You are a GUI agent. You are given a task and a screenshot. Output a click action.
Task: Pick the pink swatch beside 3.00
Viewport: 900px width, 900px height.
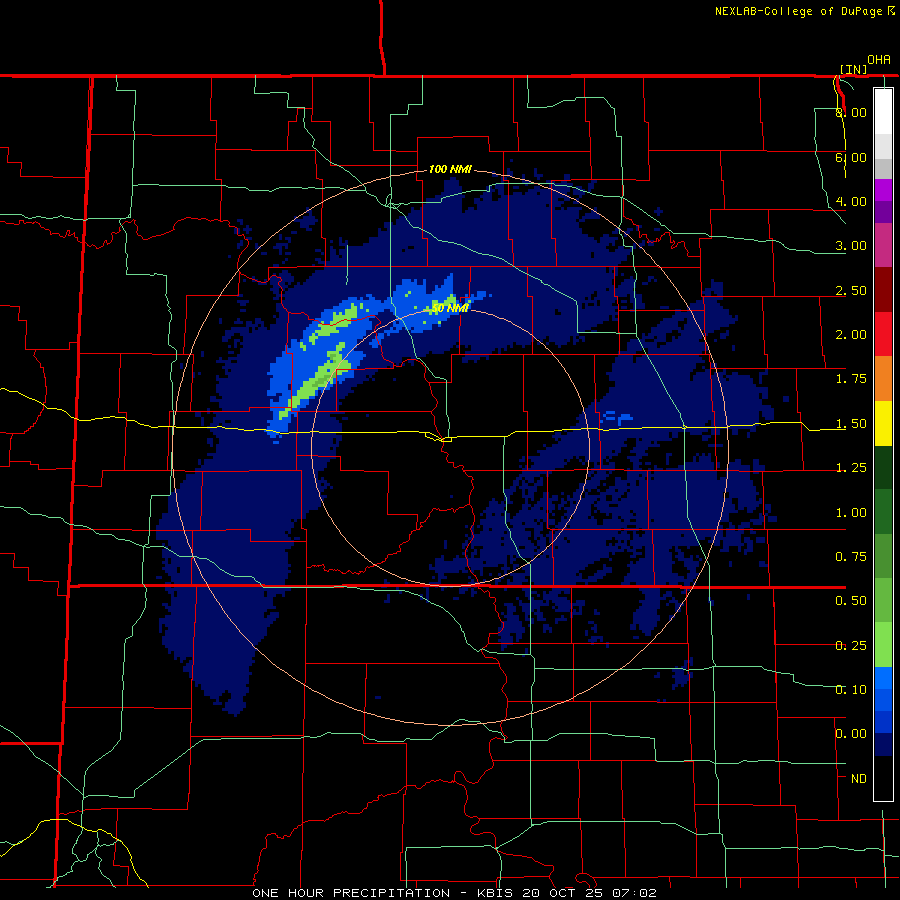883,246
